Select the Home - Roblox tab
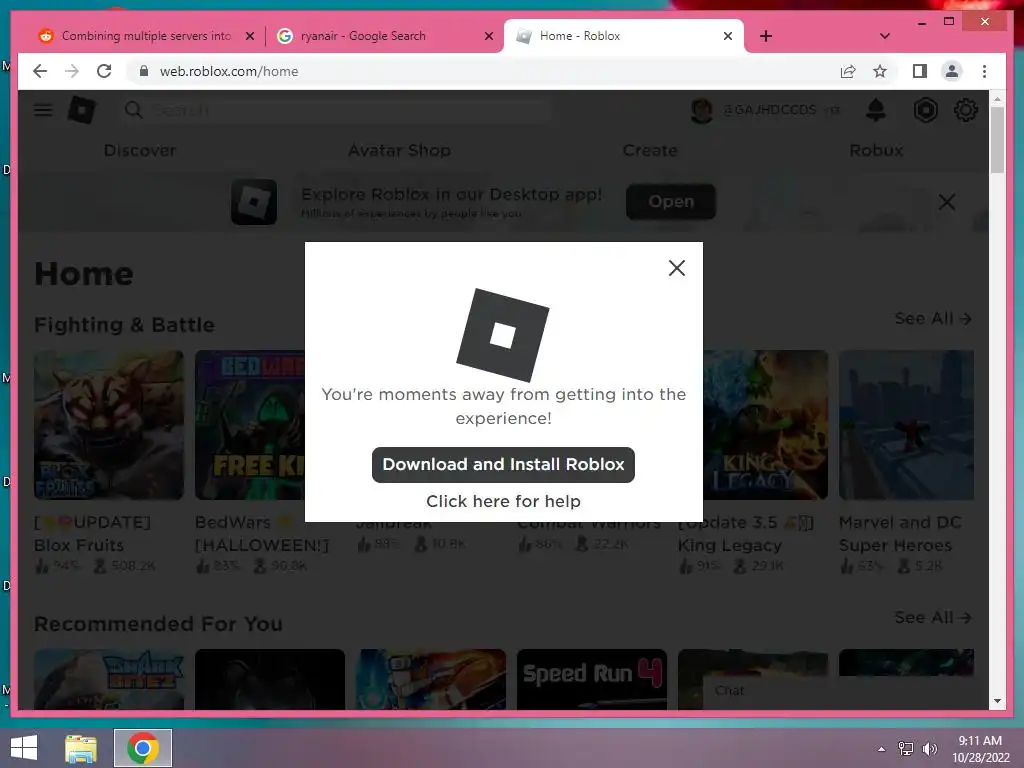The width and height of the screenshot is (1024, 768). [624, 36]
